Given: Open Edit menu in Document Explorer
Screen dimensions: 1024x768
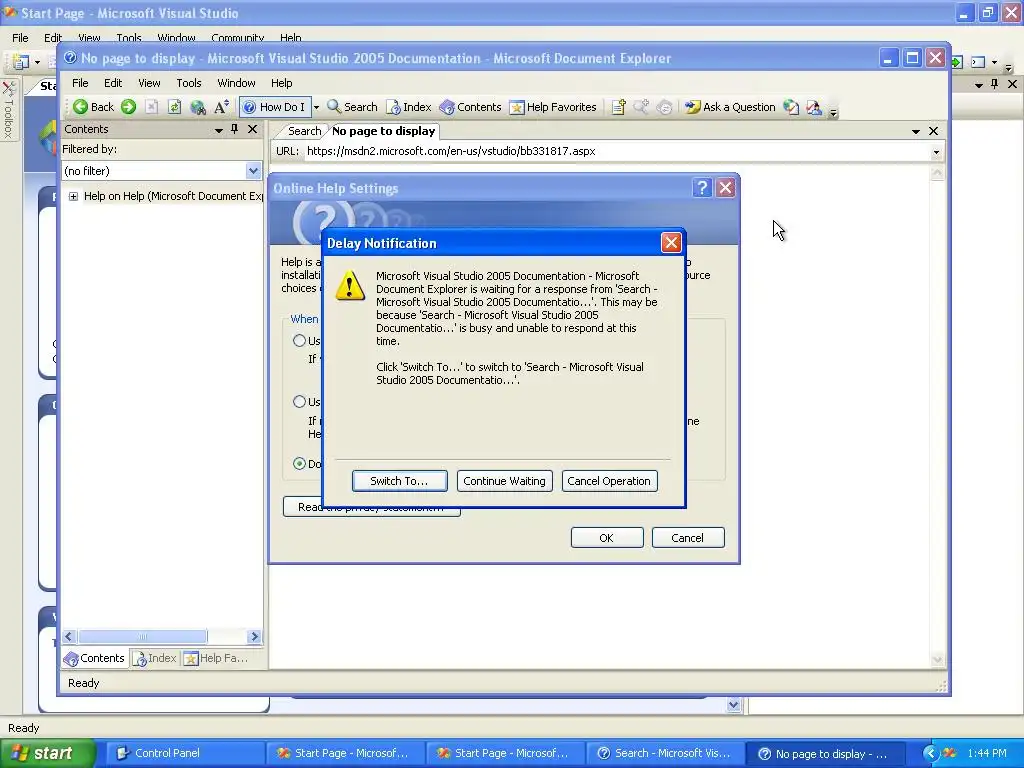Looking at the screenshot, I should pyautogui.click(x=113, y=83).
